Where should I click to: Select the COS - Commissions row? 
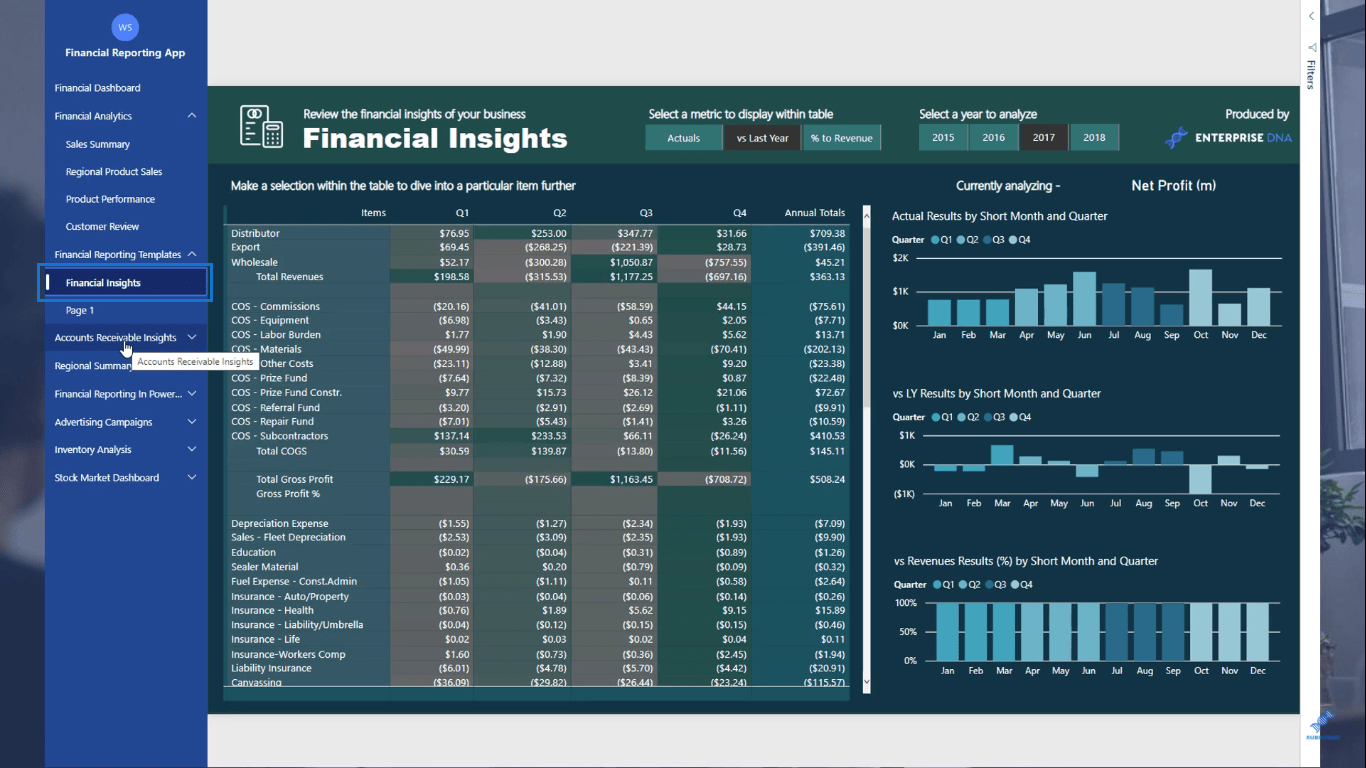[537, 306]
